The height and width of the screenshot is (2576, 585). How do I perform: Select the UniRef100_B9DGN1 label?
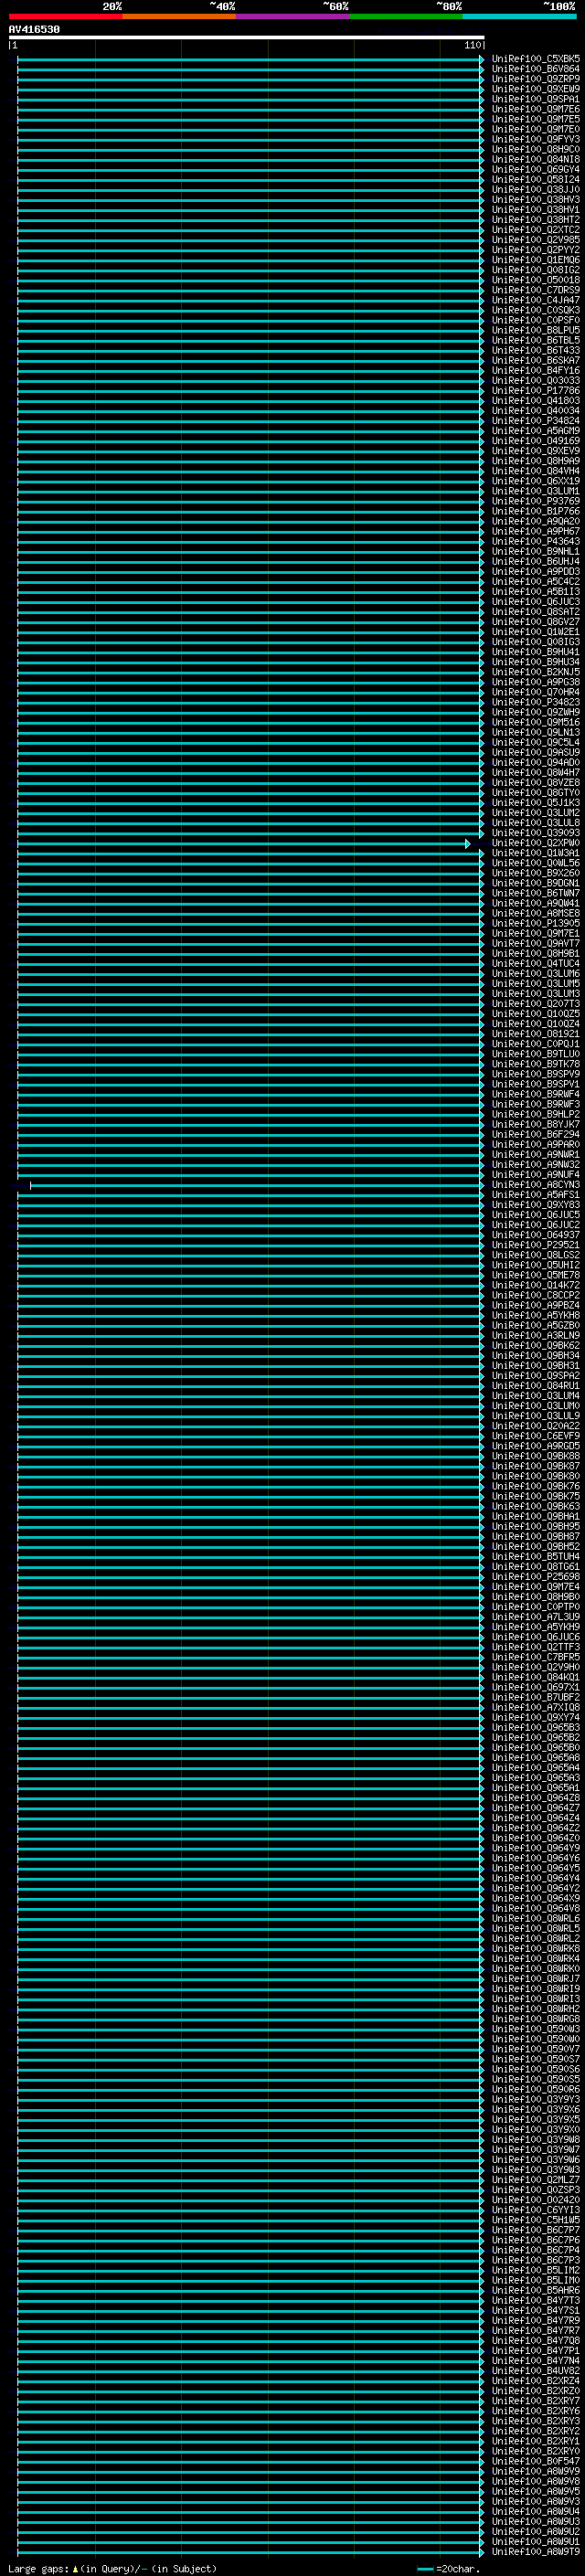tap(536, 884)
